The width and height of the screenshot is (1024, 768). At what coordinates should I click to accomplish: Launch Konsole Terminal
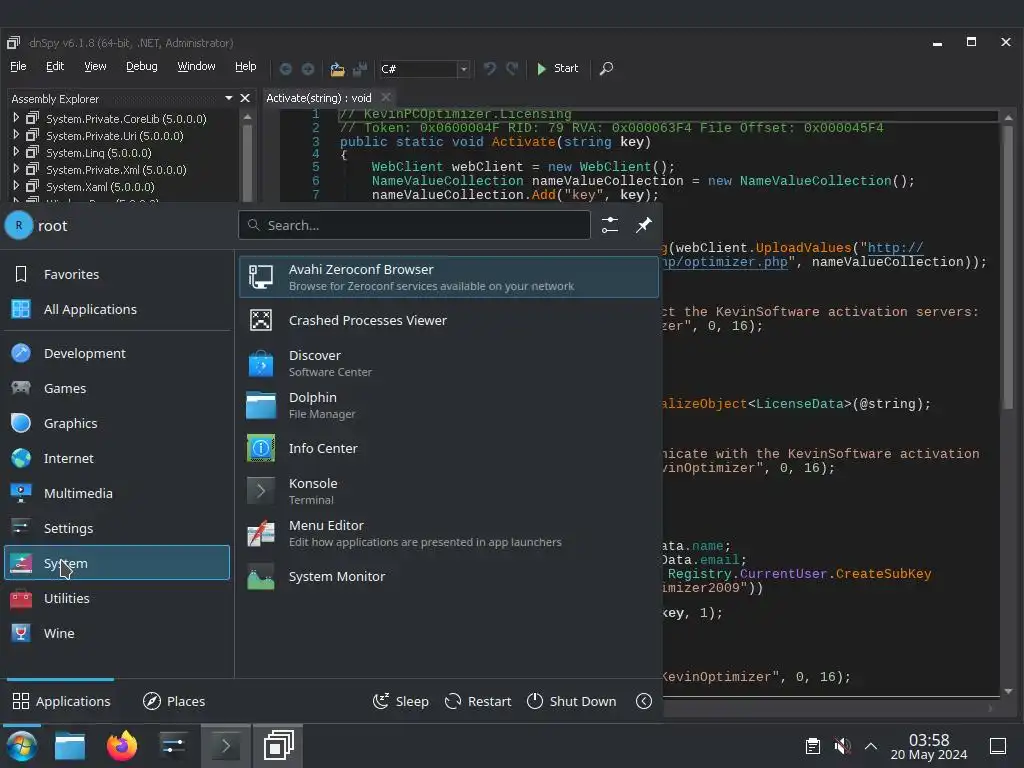coord(449,491)
